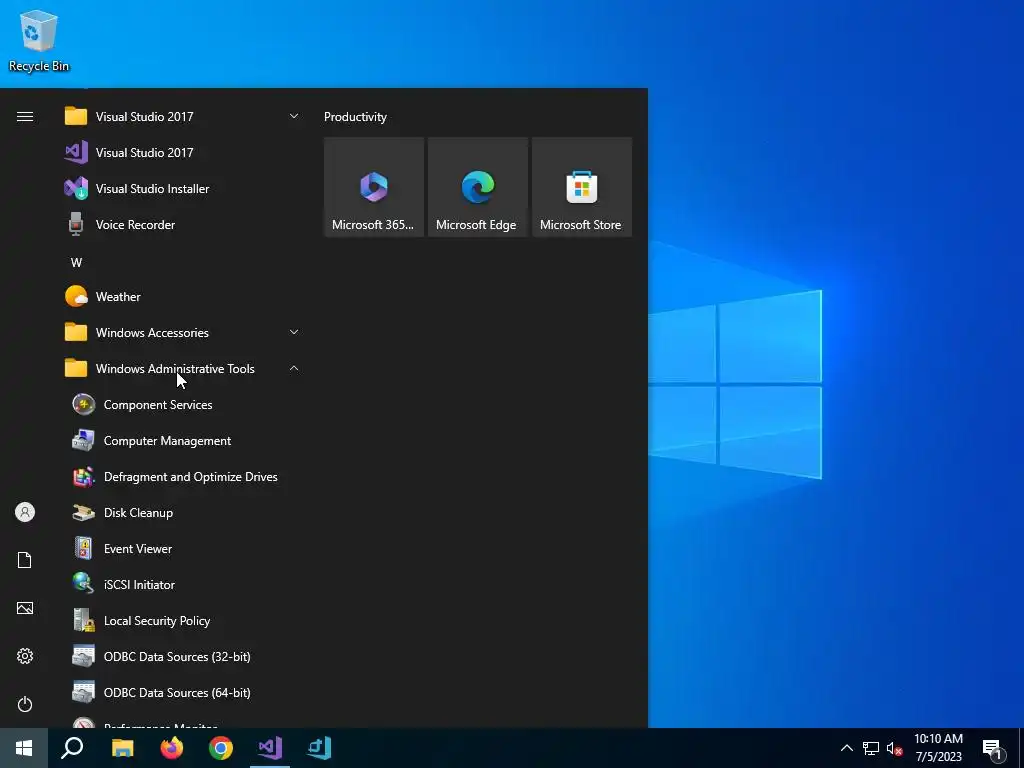Open Event Viewer
Viewport: 1024px width, 768px height.
coord(182,549)
